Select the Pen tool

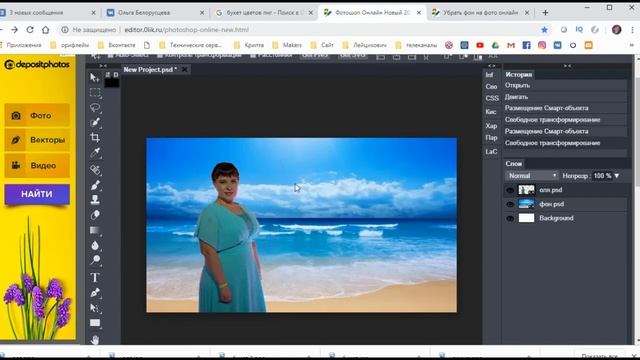click(95, 293)
